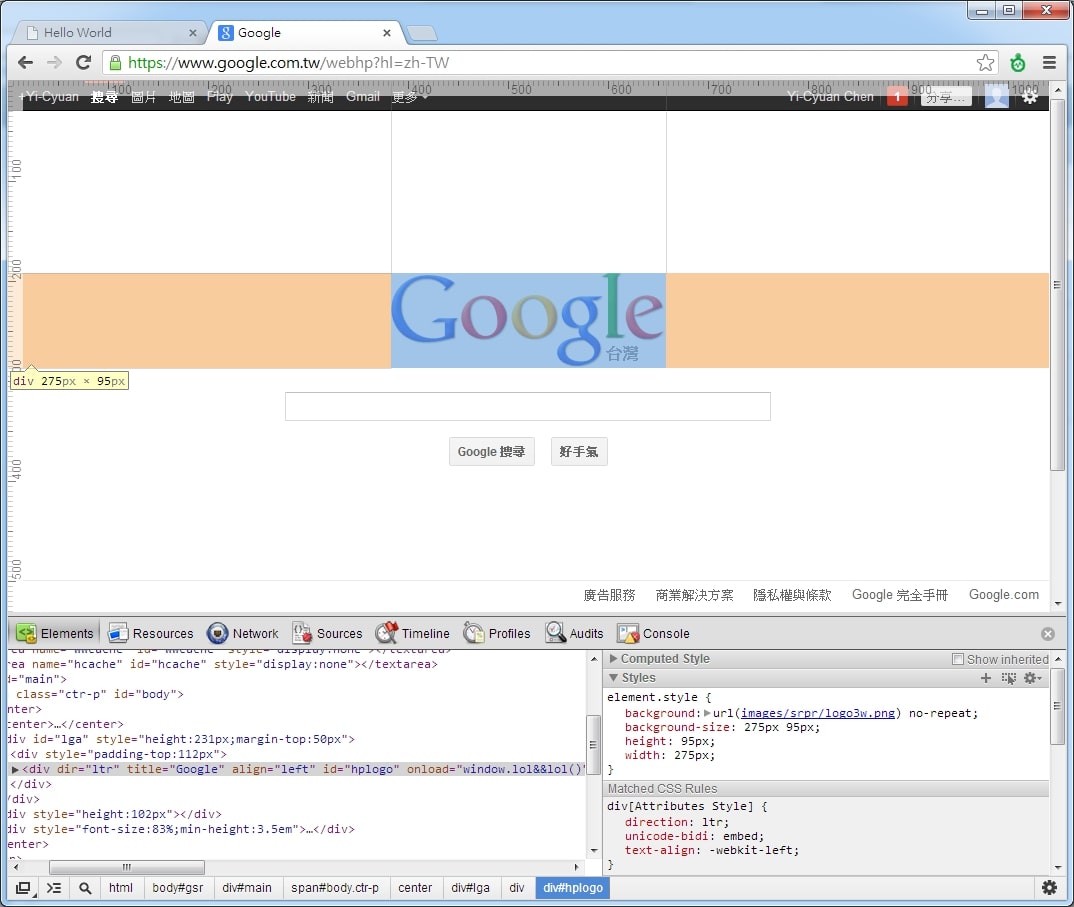Image resolution: width=1074 pixels, height=907 pixels.
Task: Open DevTools settings gear
Action: 1049,888
